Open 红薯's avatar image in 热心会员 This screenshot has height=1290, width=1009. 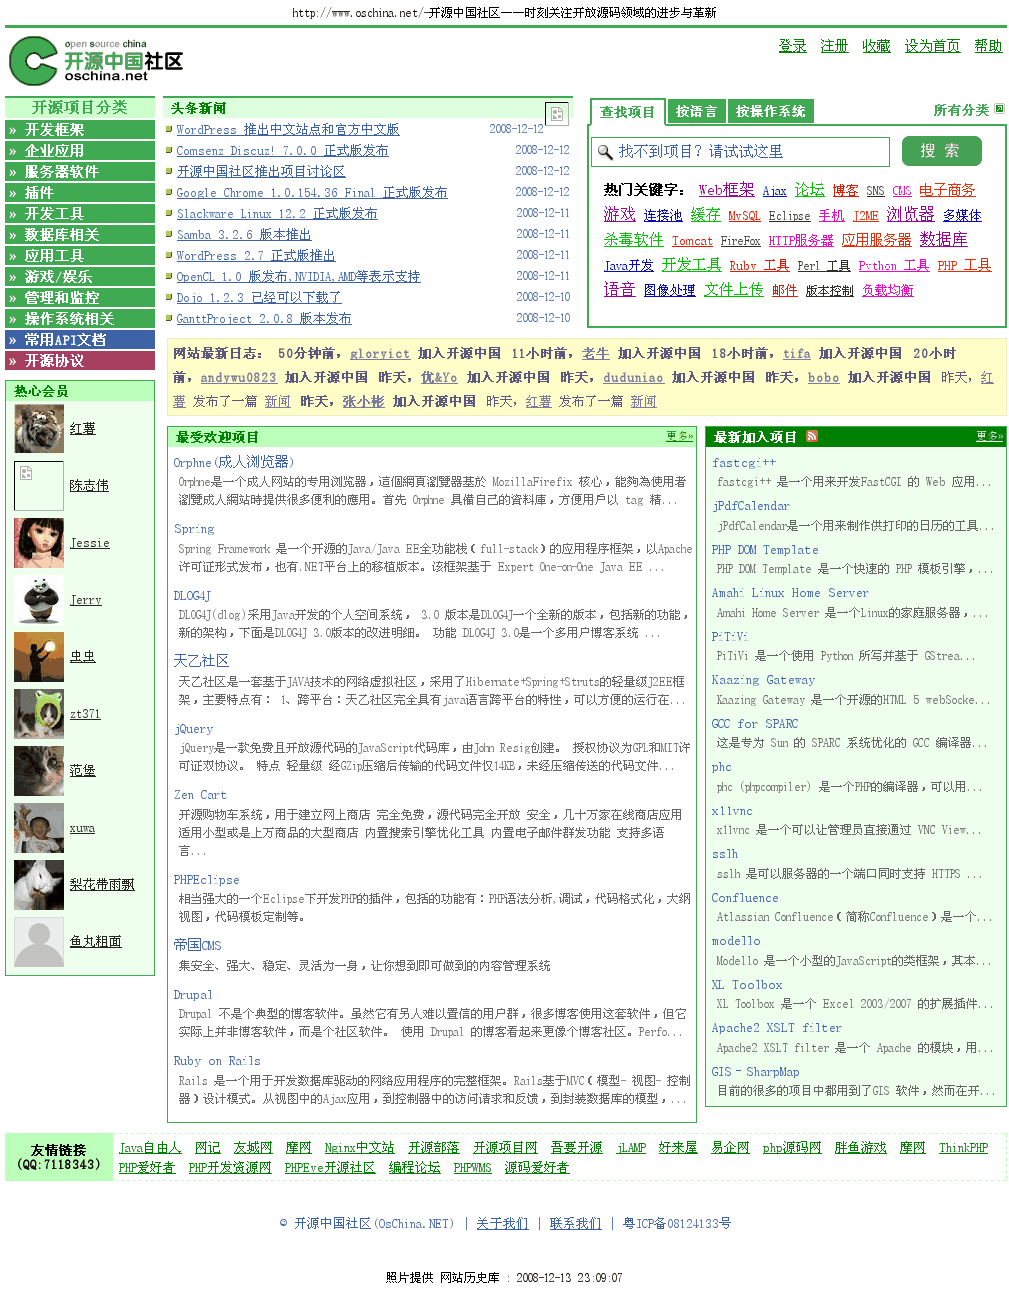39,429
